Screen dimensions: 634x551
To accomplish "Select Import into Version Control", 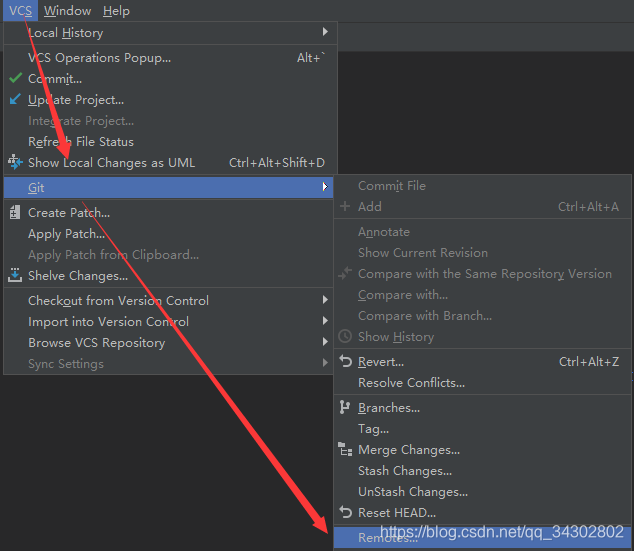I will tap(168, 321).
